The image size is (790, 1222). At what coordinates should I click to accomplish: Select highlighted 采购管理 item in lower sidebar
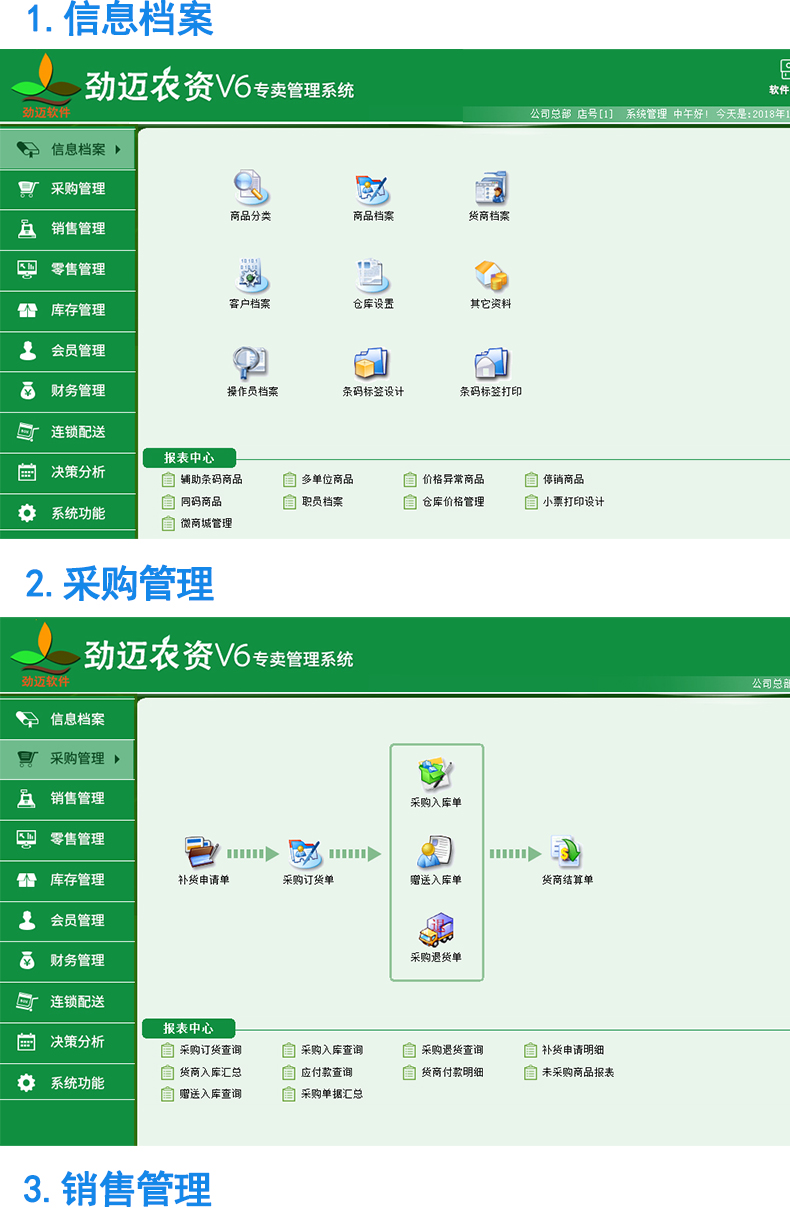pyautogui.click(x=68, y=759)
